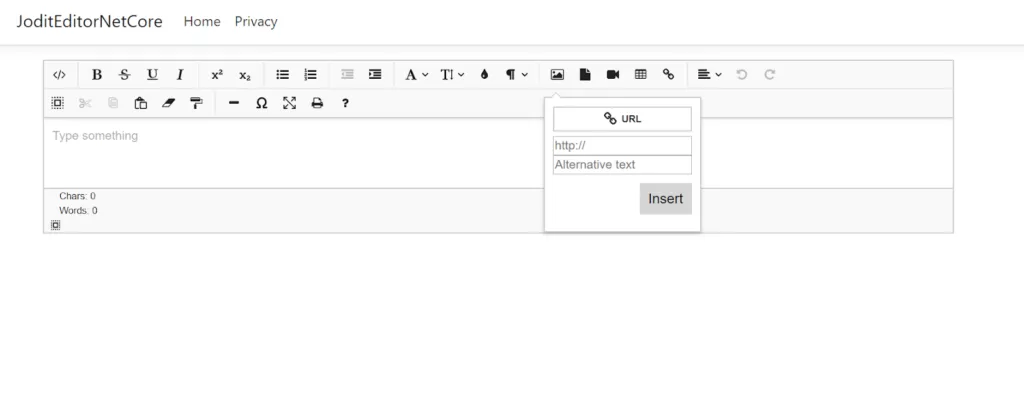Expand the font size dropdown
1024x401 pixels.
(452, 75)
